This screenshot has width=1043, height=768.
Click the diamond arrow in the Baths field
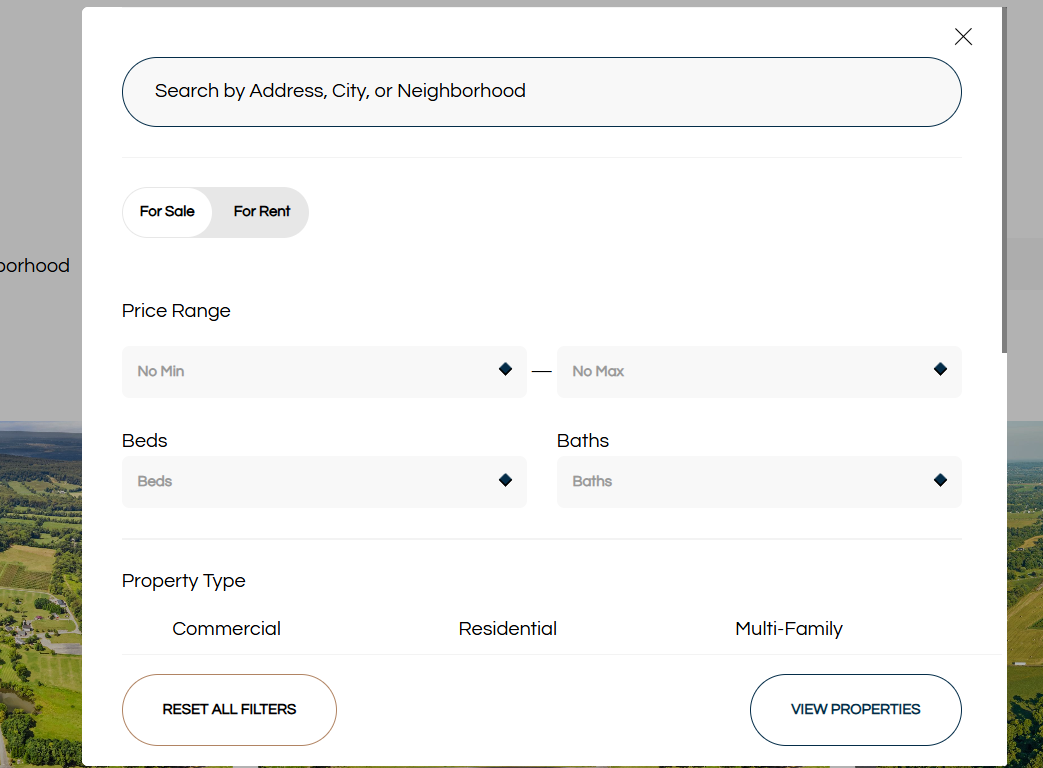click(940, 481)
